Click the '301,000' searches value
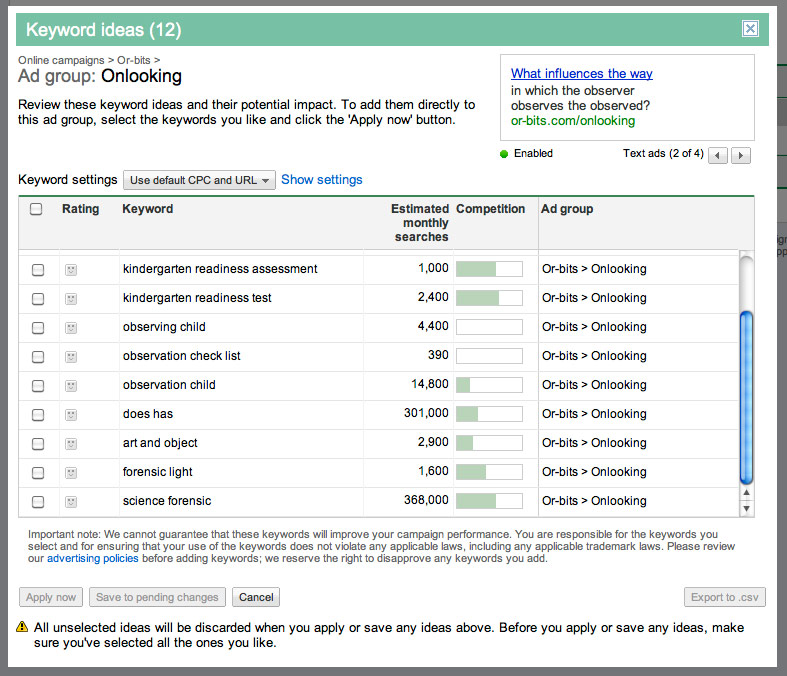Image resolution: width=787 pixels, height=676 pixels. pos(426,413)
